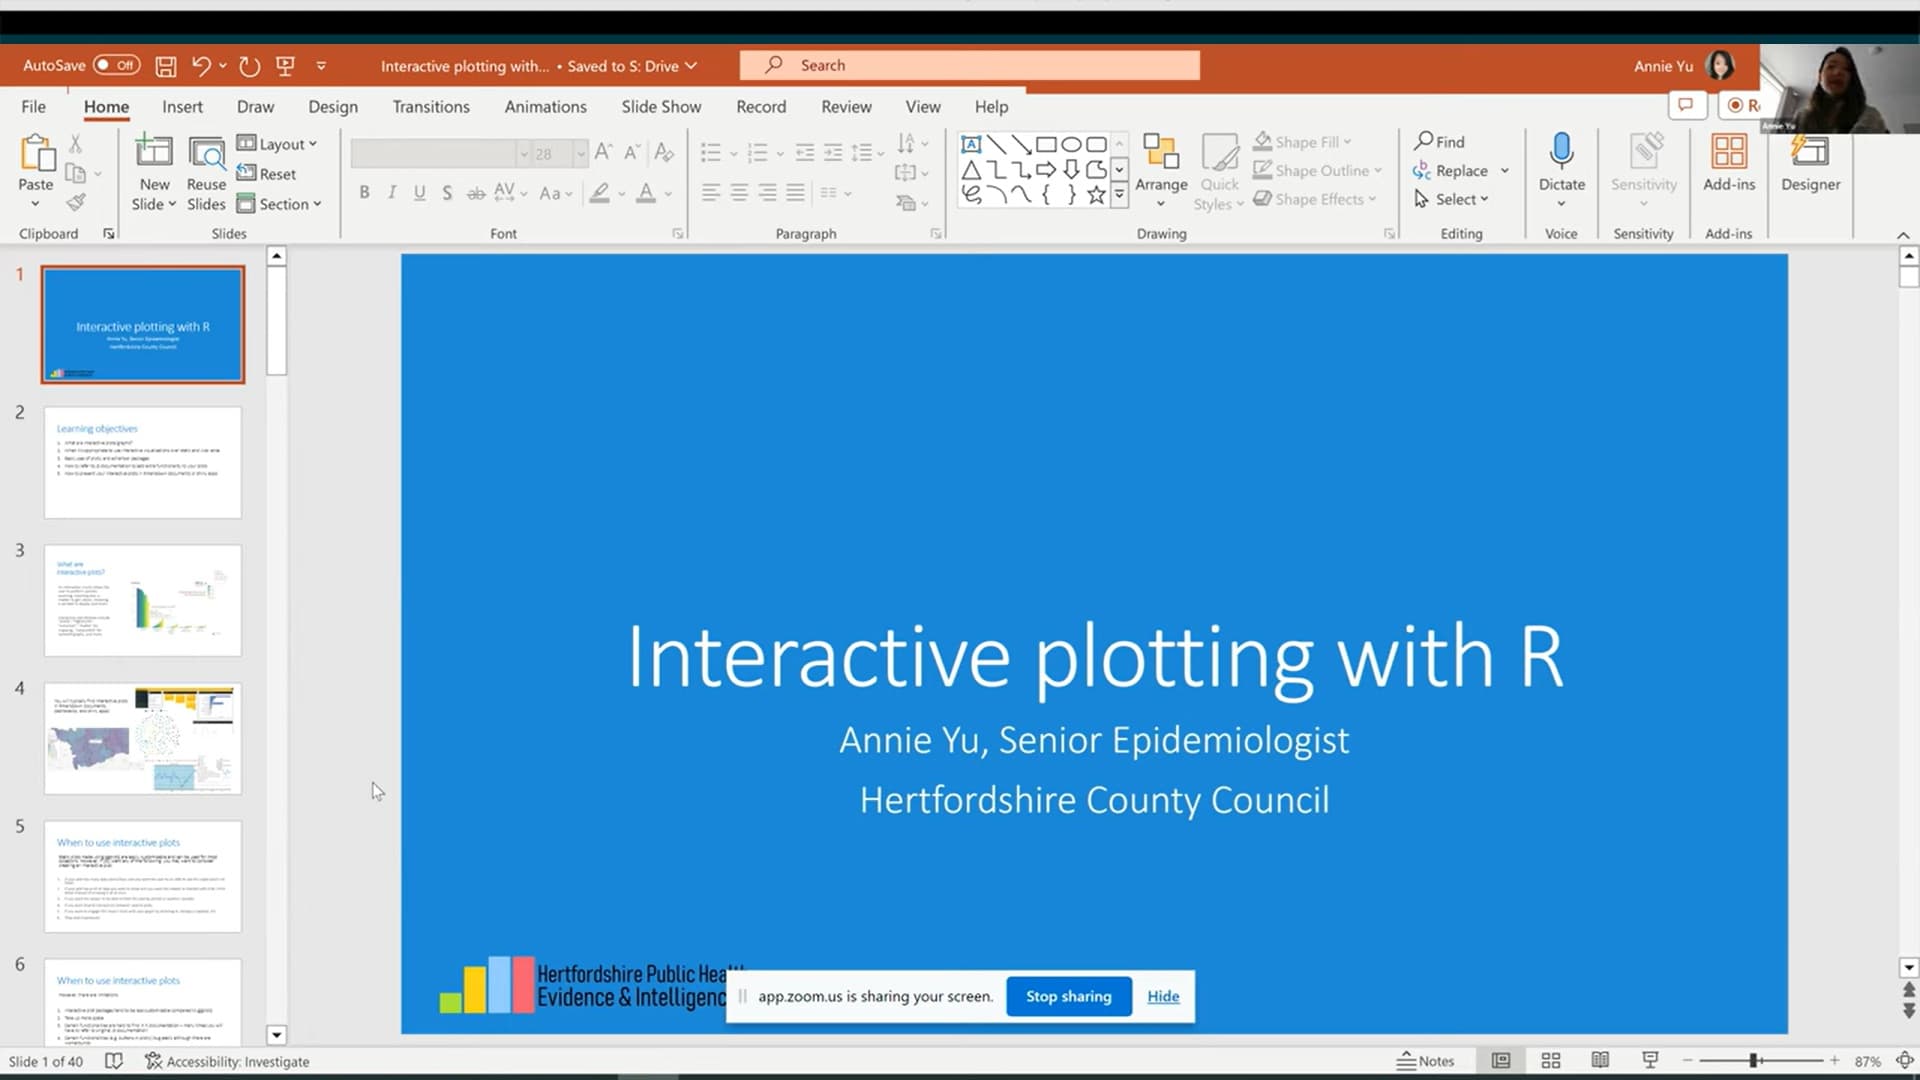Click the New Slide icon
The height and width of the screenshot is (1080, 1920).
[154, 150]
